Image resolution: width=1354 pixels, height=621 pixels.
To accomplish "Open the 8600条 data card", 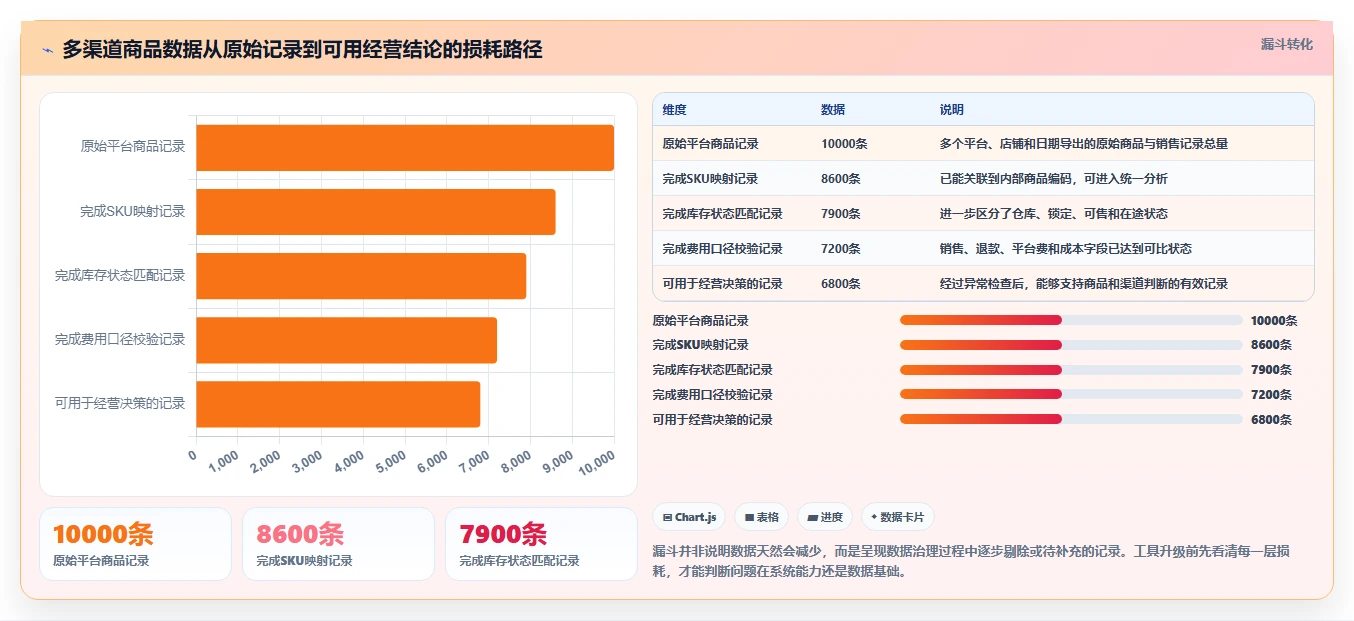I will [338, 544].
